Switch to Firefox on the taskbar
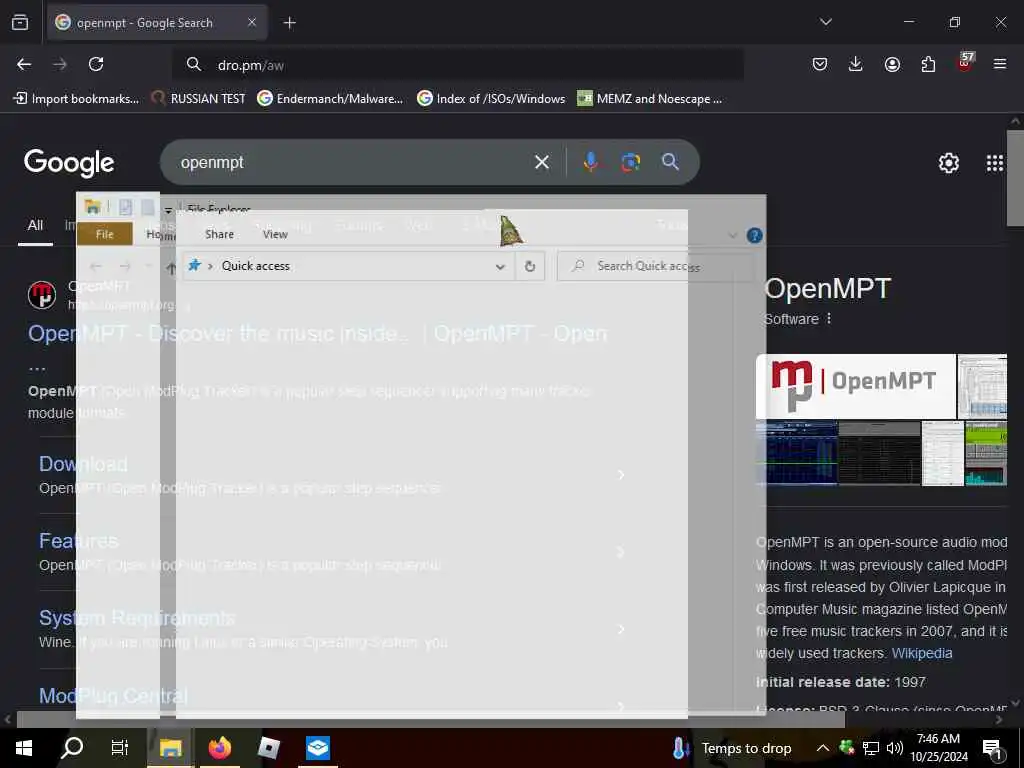1024x768 pixels. click(x=219, y=748)
